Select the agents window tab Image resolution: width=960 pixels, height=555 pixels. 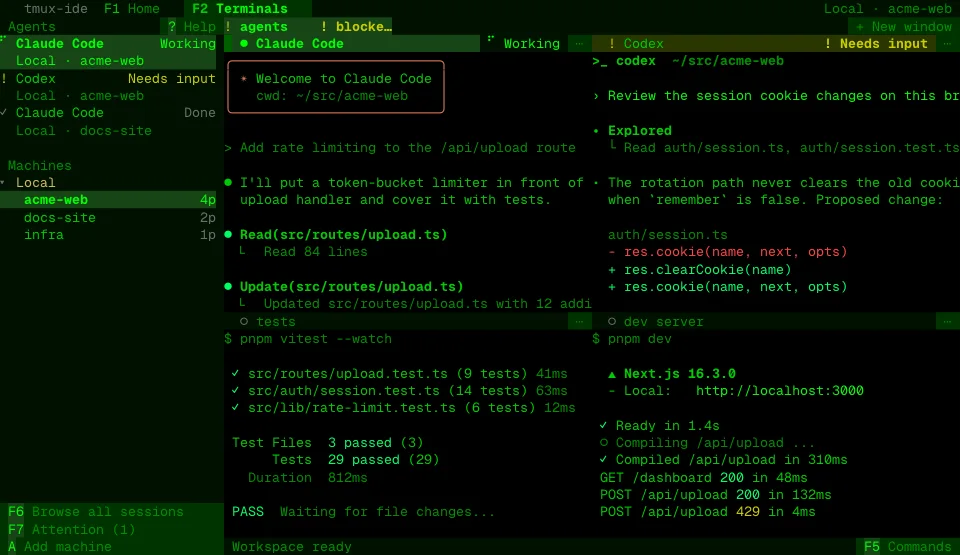click(256, 26)
